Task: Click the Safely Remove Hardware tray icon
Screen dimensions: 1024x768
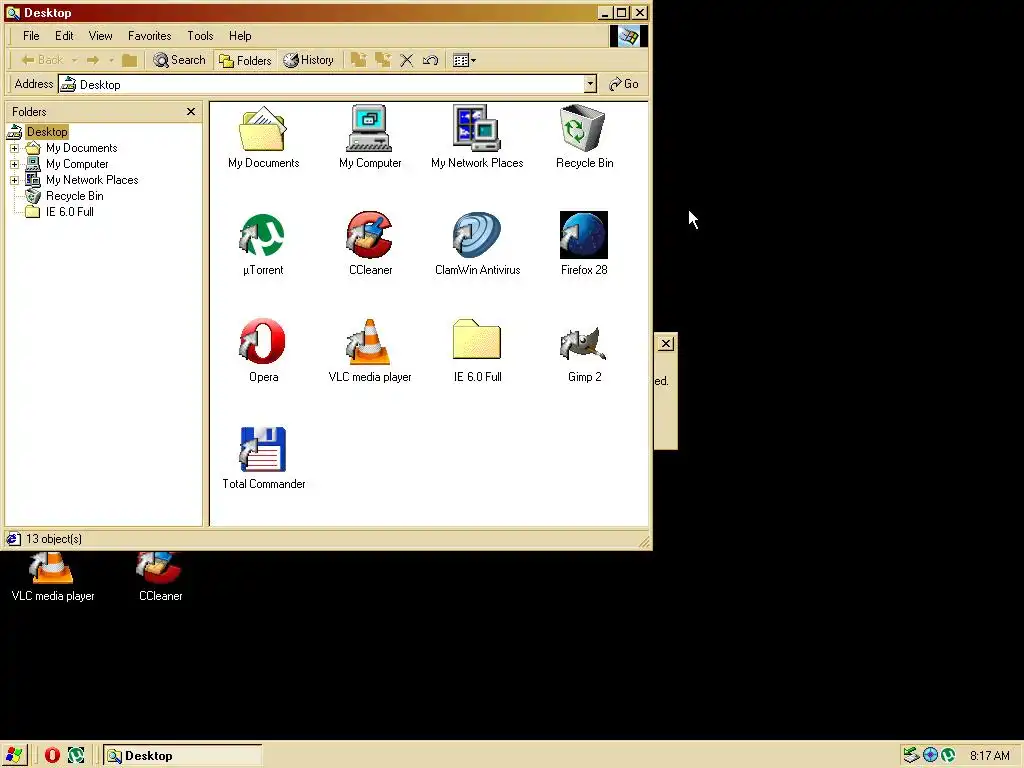Action: 912,756
